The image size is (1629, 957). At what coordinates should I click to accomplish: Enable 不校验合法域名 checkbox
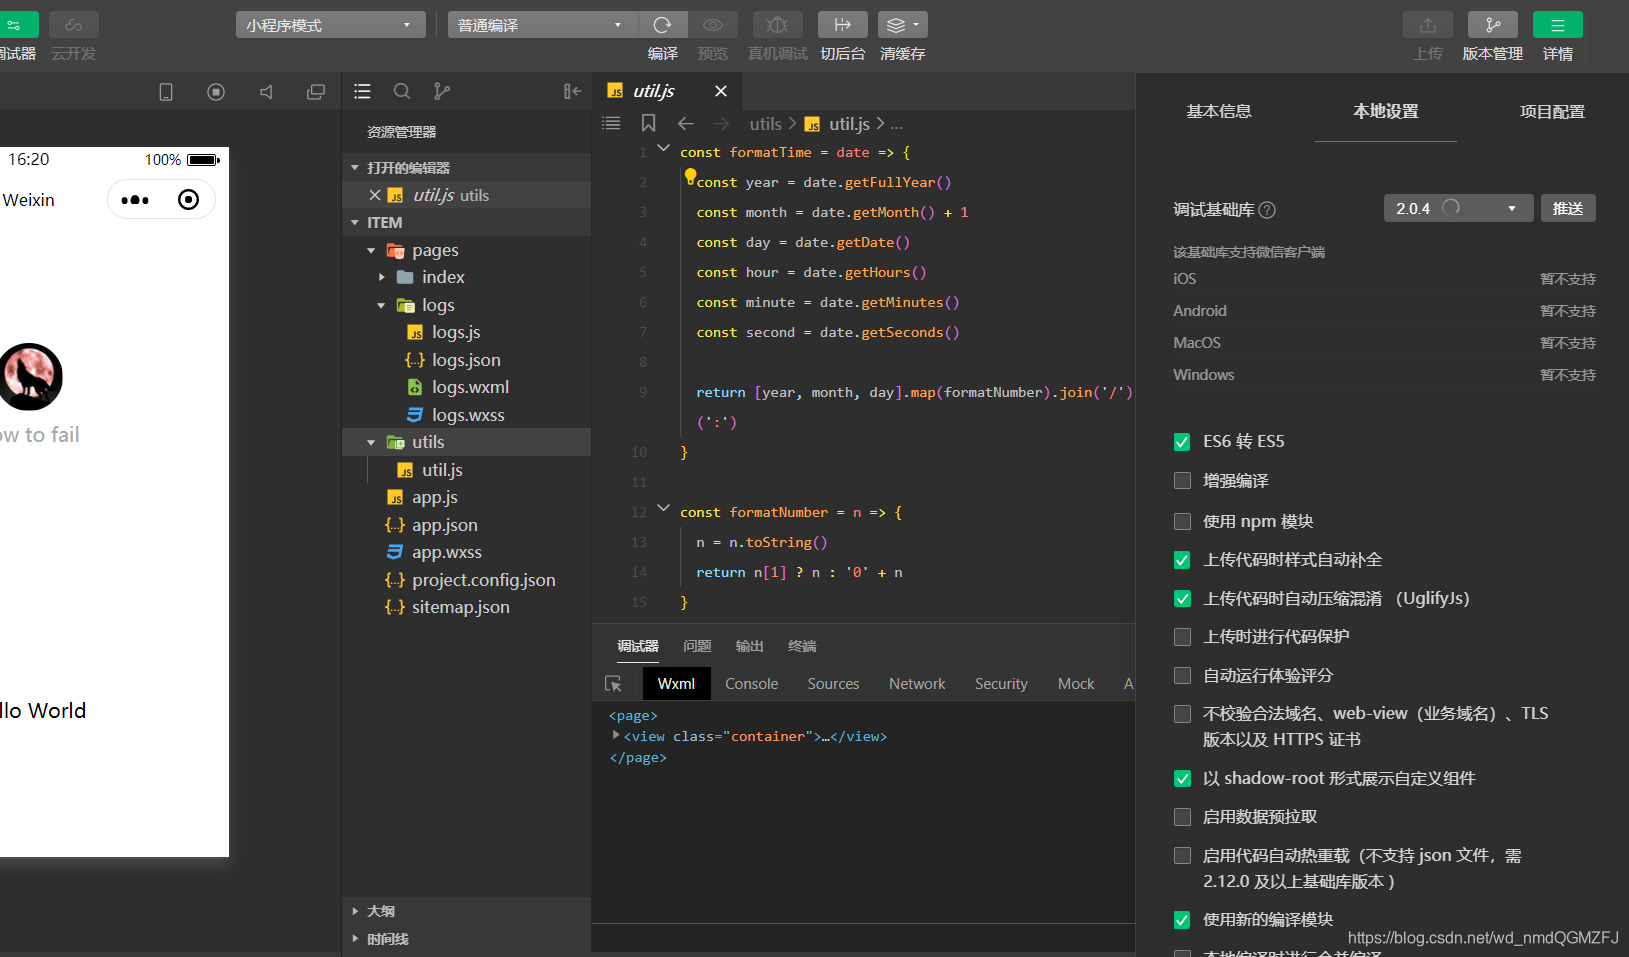coord(1182,714)
